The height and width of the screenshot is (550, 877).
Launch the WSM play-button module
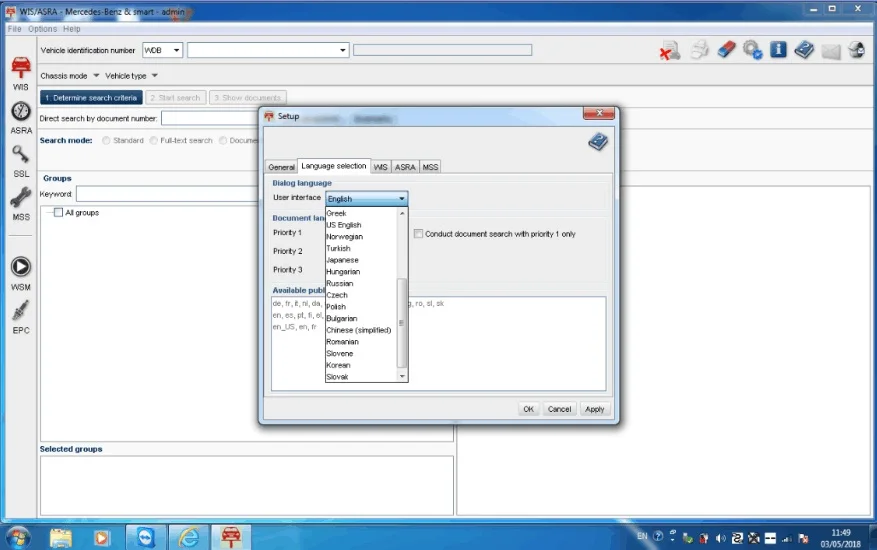(x=21, y=274)
